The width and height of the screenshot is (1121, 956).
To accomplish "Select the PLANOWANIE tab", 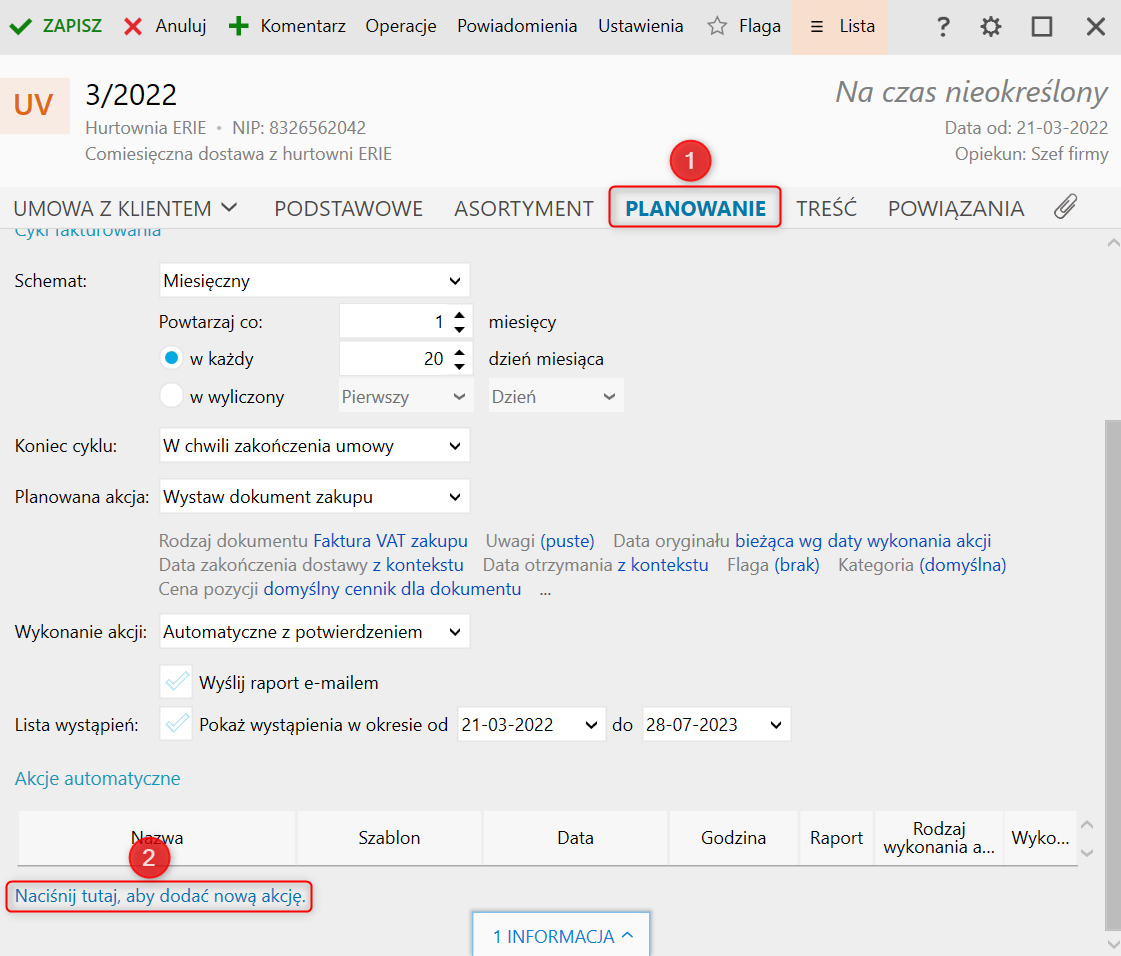I will point(695,208).
